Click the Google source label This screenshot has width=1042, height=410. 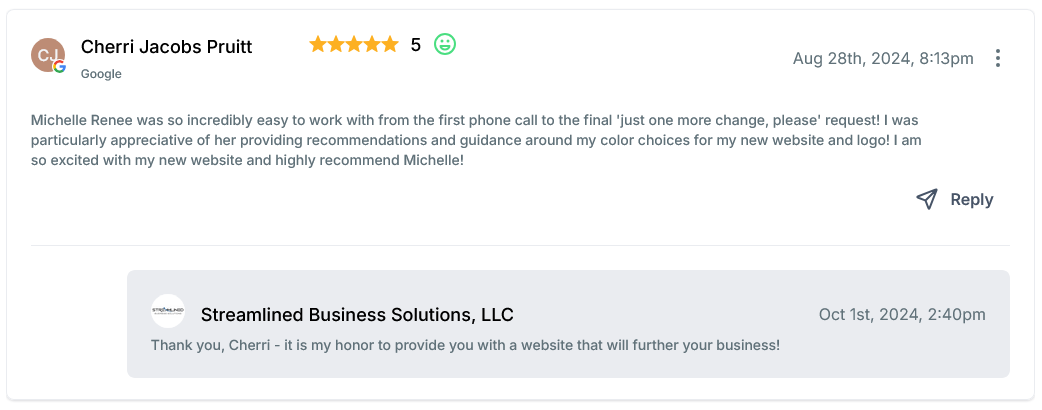[x=101, y=73]
